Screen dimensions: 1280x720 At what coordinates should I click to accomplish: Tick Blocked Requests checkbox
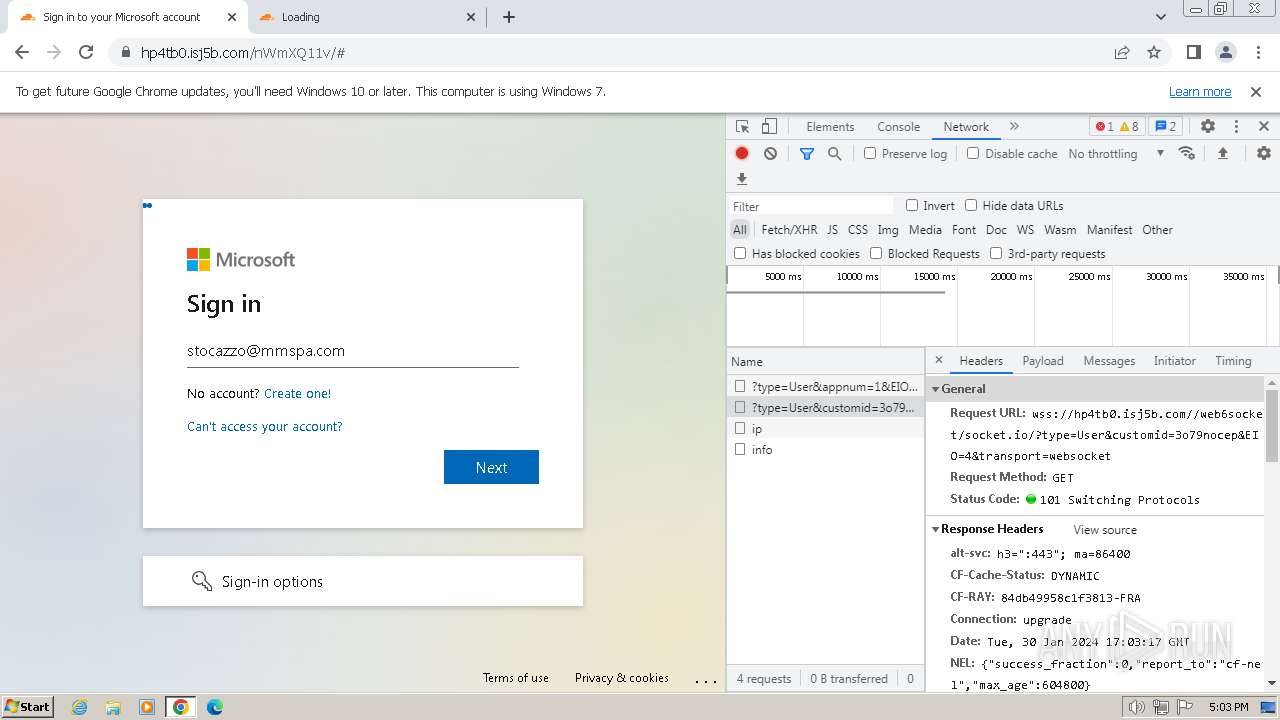point(876,253)
